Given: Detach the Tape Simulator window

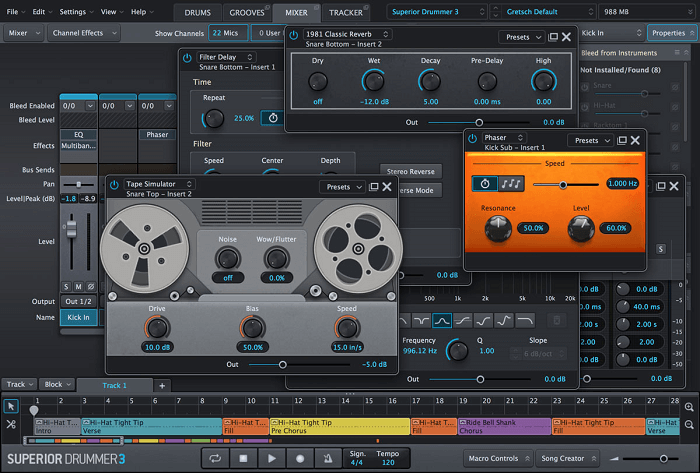Looking at the screenshot, I should 374,187.
